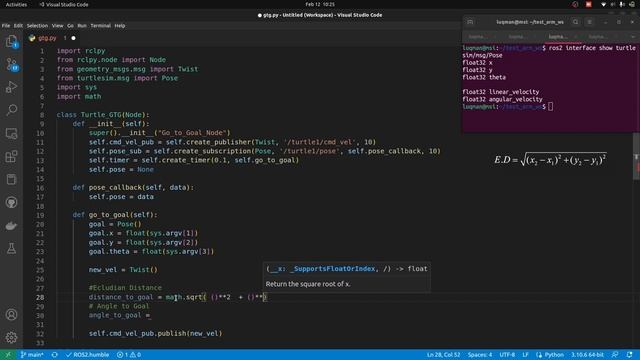Click the remote window indicator in status bar

click(x=8, y=355)
